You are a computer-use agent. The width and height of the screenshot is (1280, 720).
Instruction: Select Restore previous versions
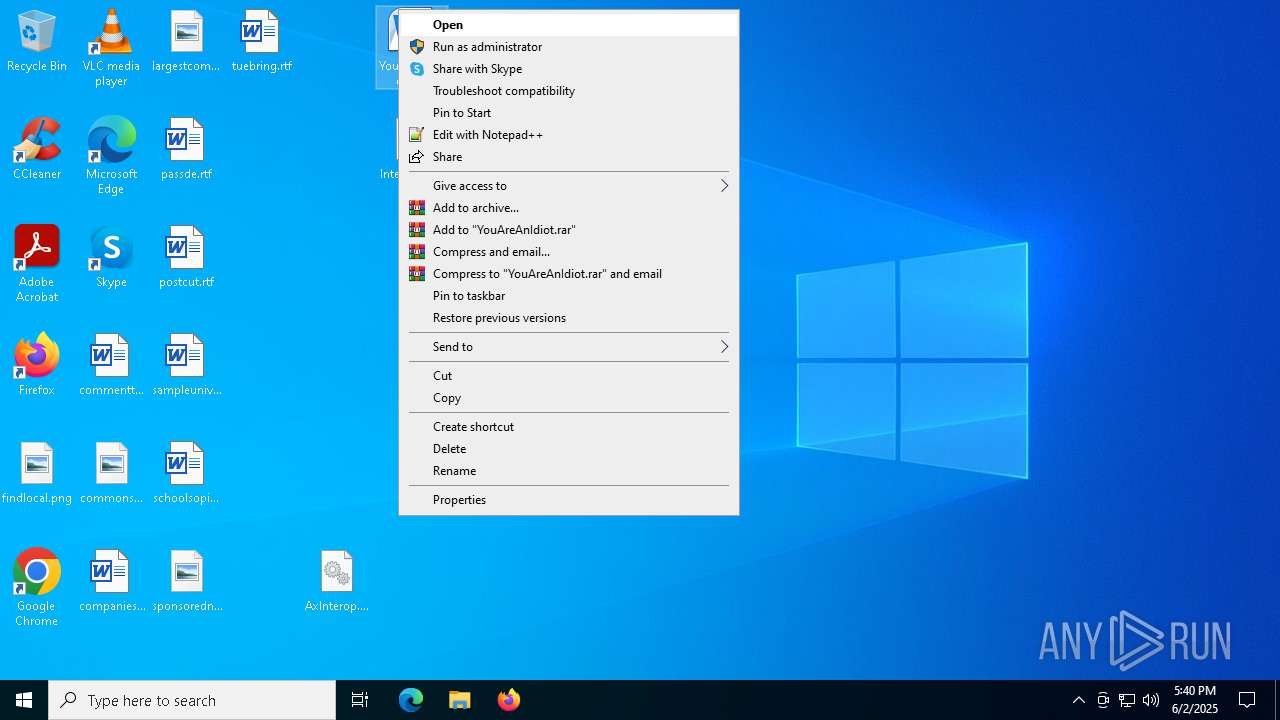(x=568, y=318)
